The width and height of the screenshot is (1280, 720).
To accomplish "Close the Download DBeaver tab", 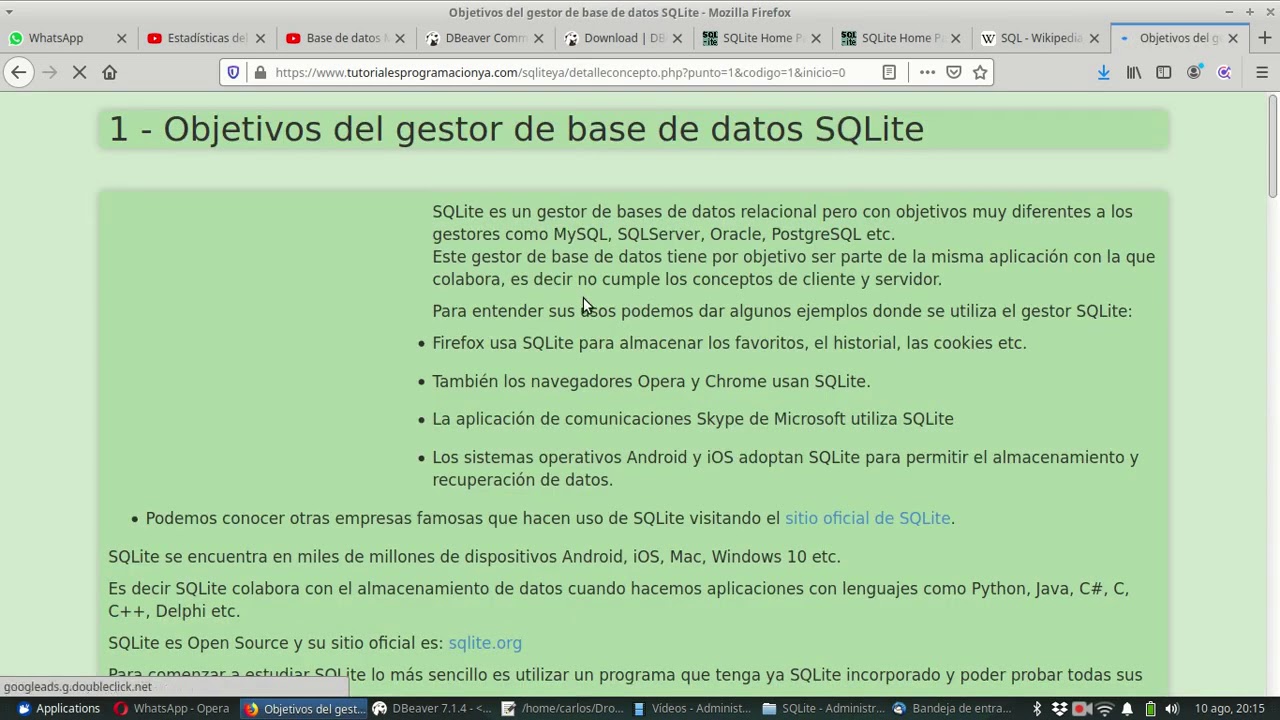I will click(x=677, y=38).
